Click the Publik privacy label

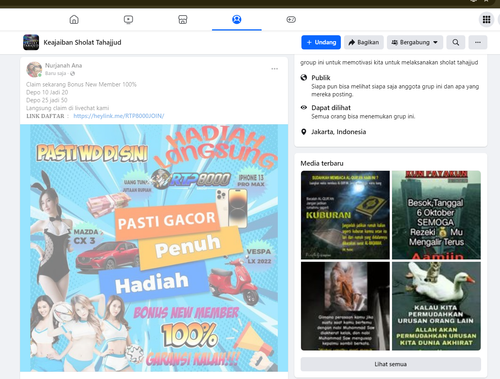point(321,78)
